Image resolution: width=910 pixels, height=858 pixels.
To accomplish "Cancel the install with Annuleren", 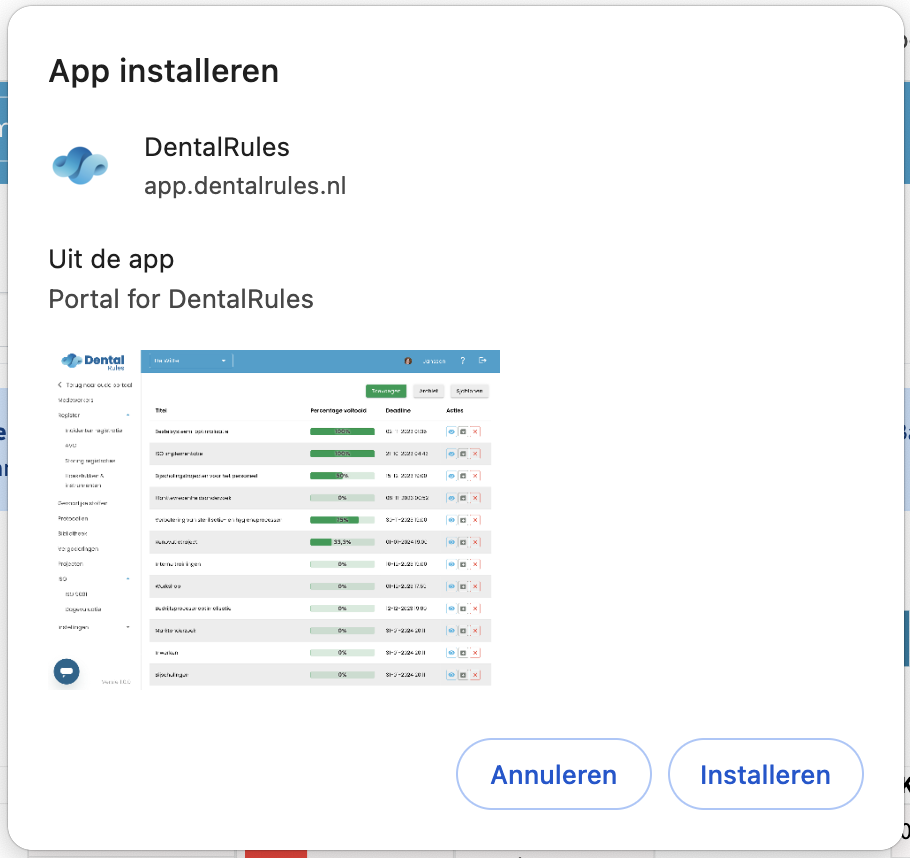I will click(554, 774).
